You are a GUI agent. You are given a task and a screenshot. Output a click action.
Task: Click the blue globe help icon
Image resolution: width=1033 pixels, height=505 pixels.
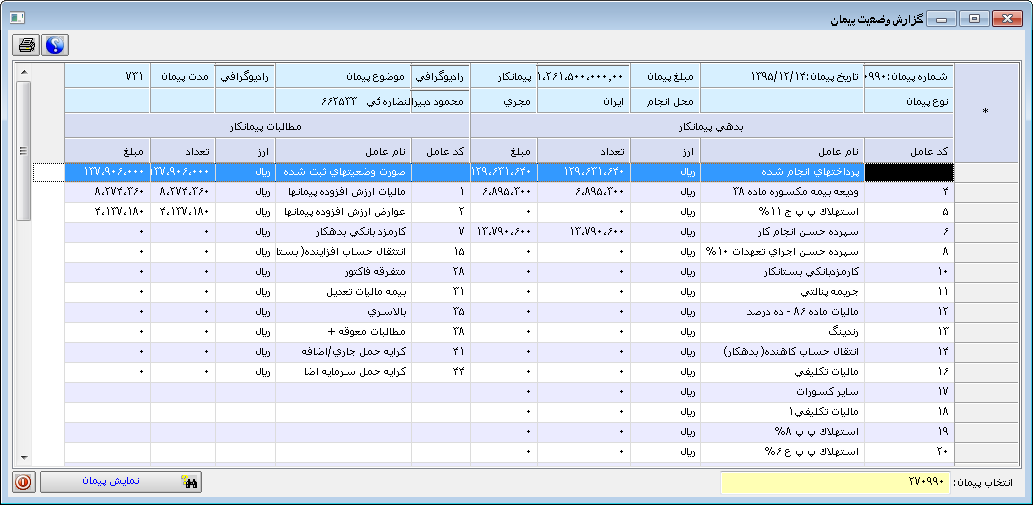click(54, 45)
